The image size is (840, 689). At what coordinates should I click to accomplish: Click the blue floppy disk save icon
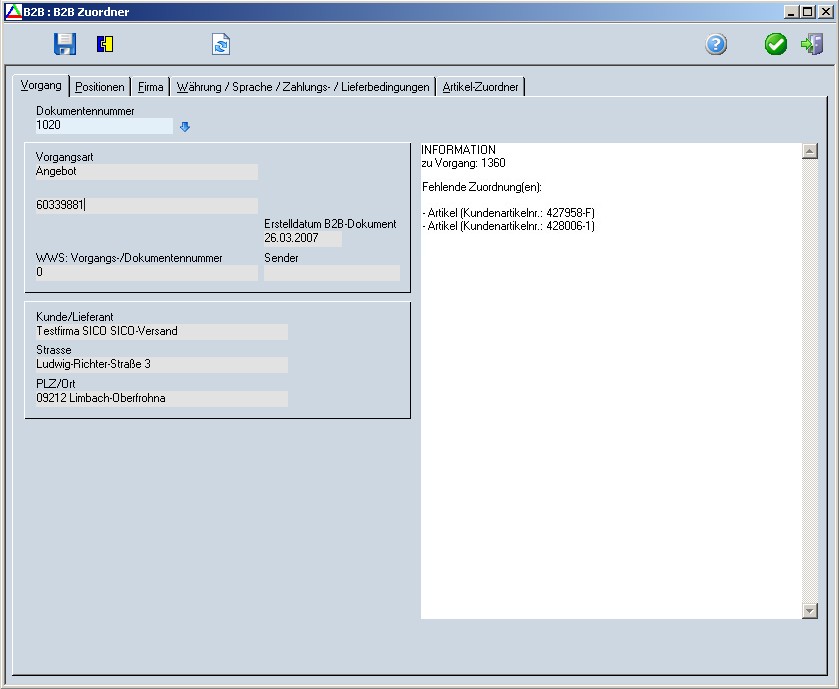pyautogui.click(x=65, y=44)
